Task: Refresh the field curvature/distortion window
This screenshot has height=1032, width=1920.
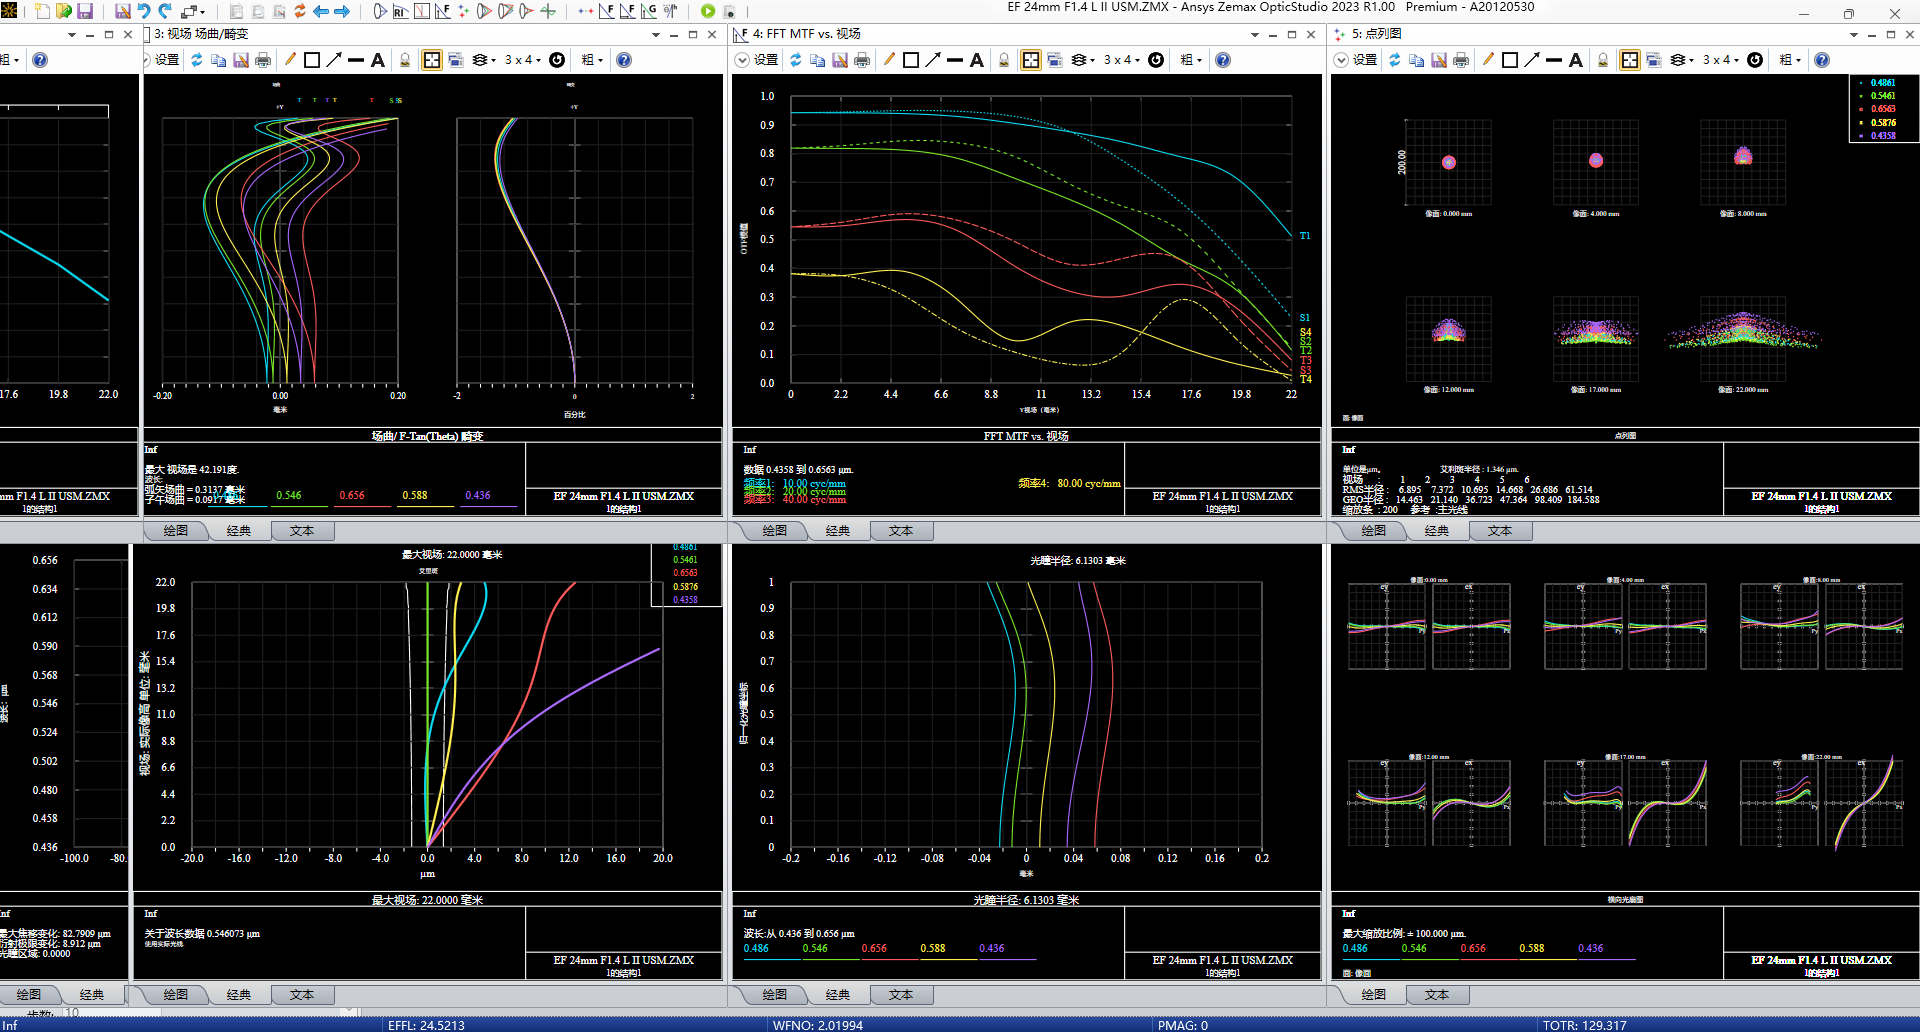Action: click(x=197, y=60)
